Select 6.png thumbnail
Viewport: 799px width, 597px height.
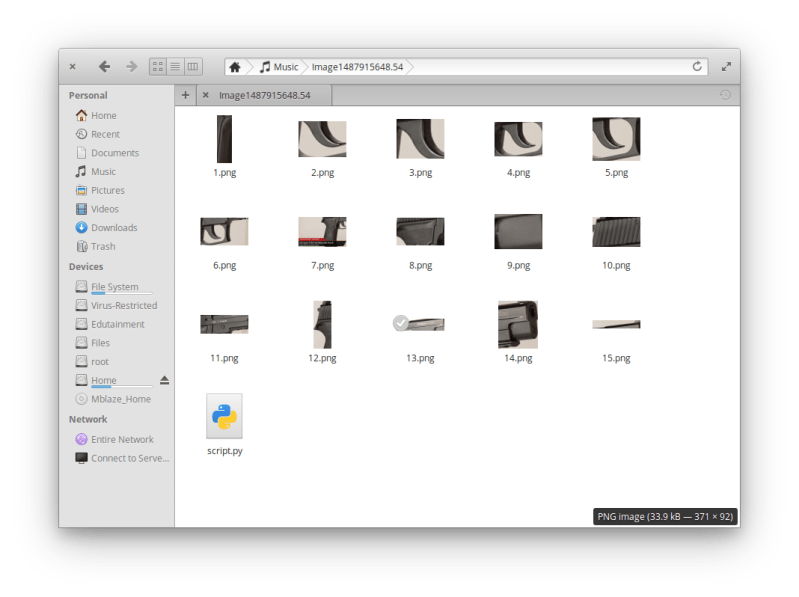(224, 231)
